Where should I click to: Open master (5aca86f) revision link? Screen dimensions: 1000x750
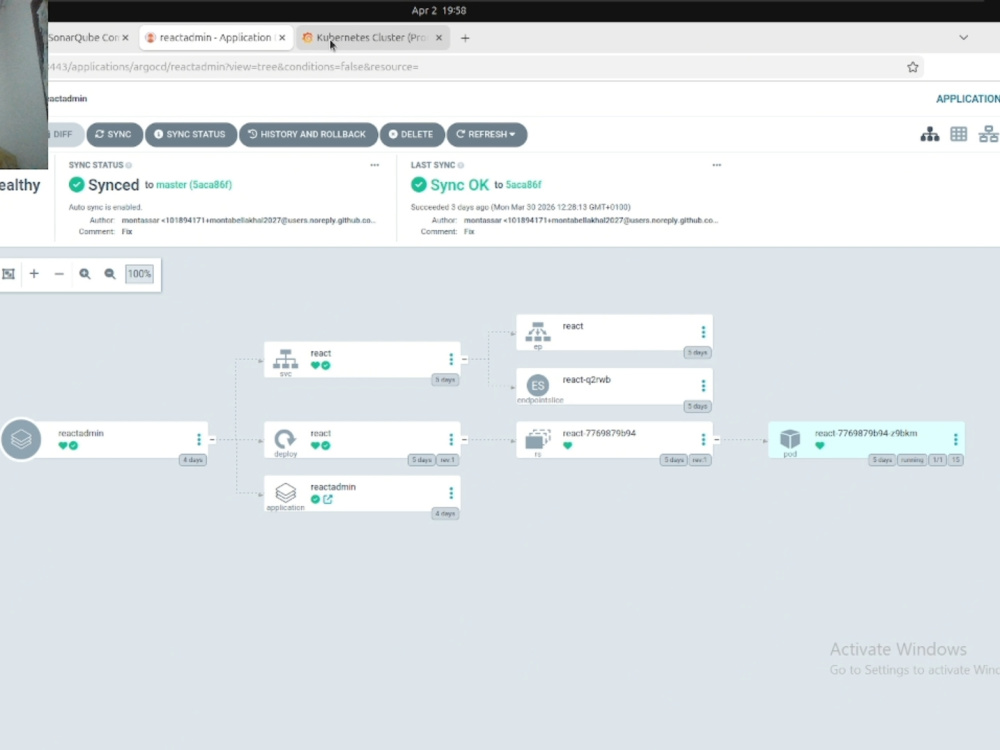(194, 185)
